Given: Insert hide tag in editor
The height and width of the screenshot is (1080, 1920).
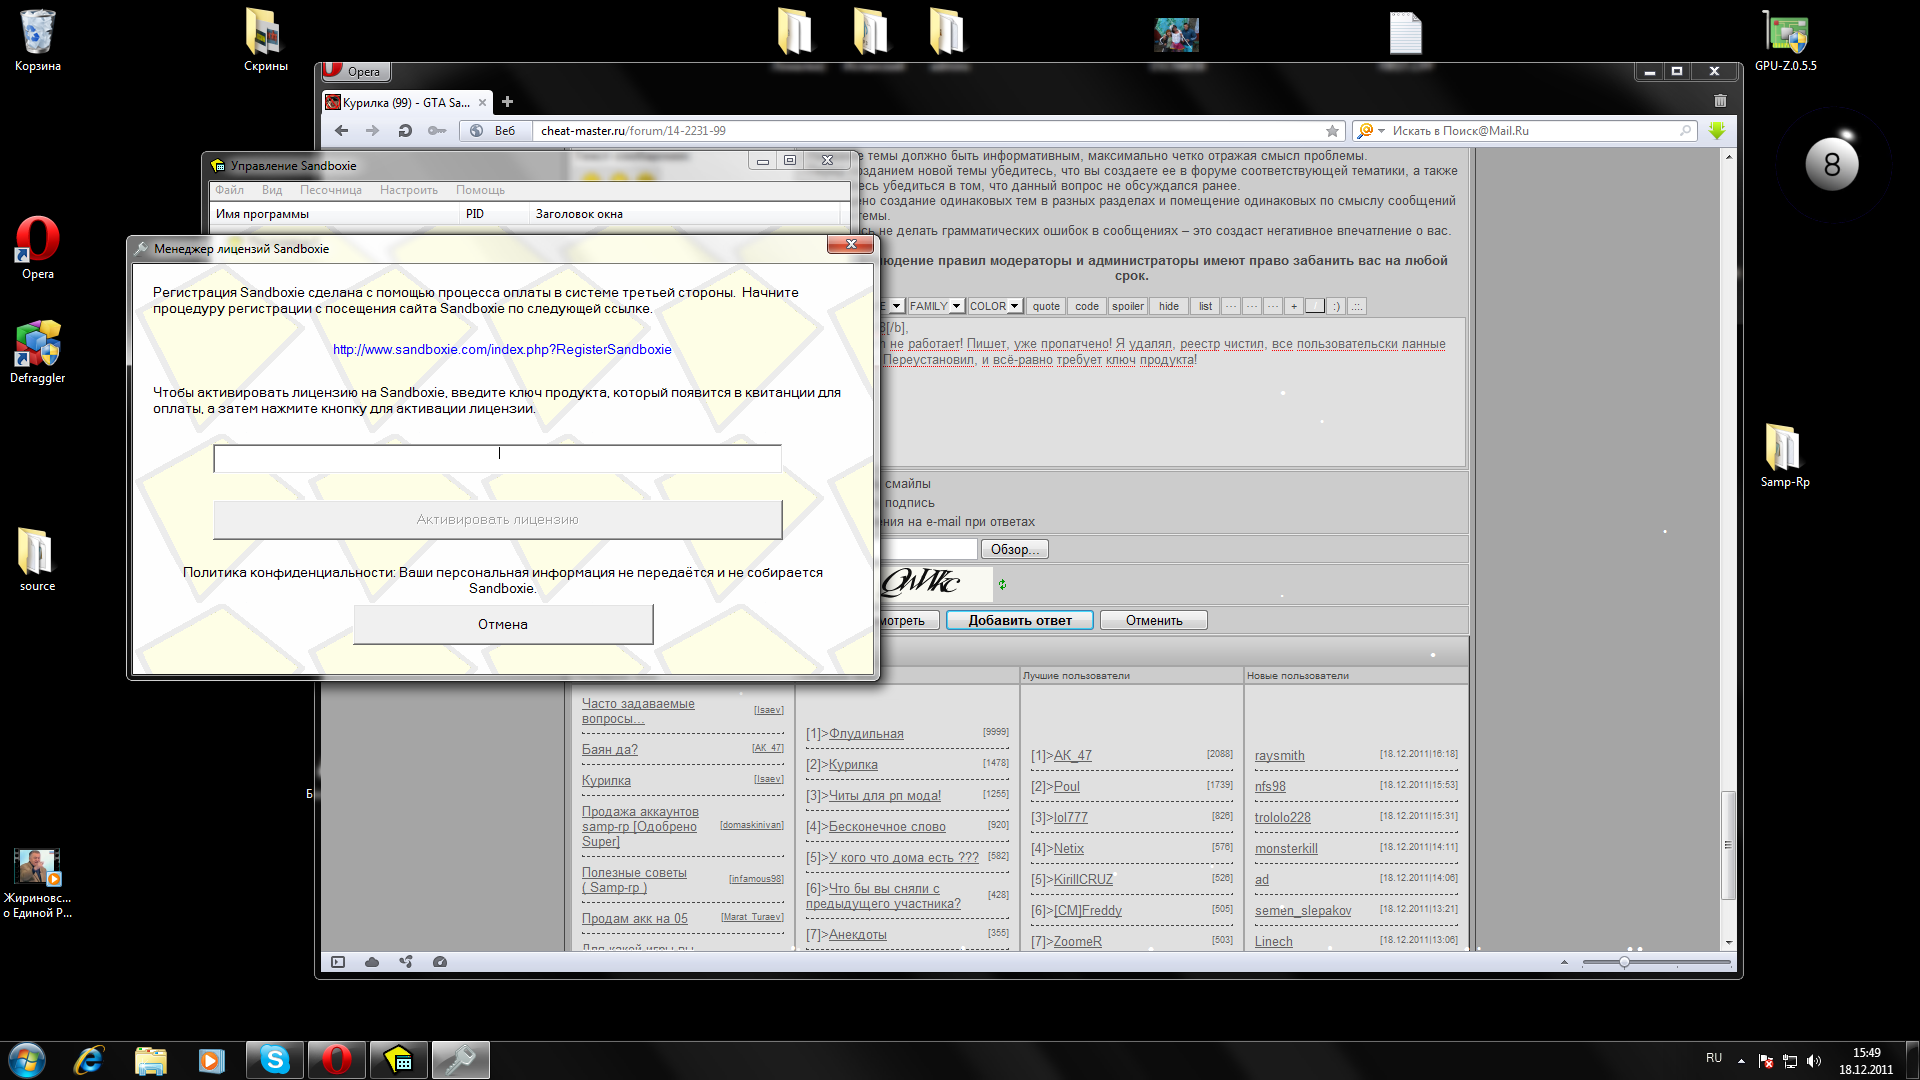Looking at the screenshot, I should tap(1169, 306).
